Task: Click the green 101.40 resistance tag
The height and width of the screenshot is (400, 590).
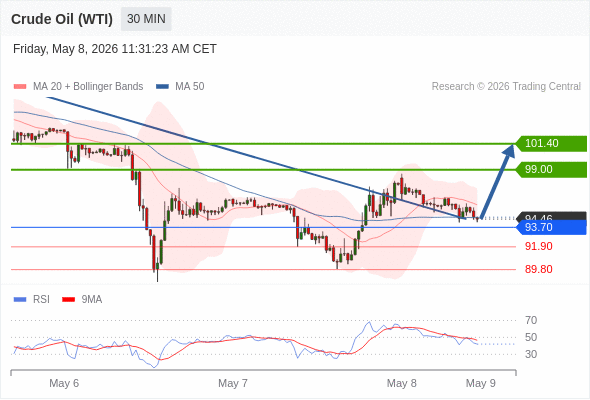Action: pyautogui.click(x=550, y=143)
